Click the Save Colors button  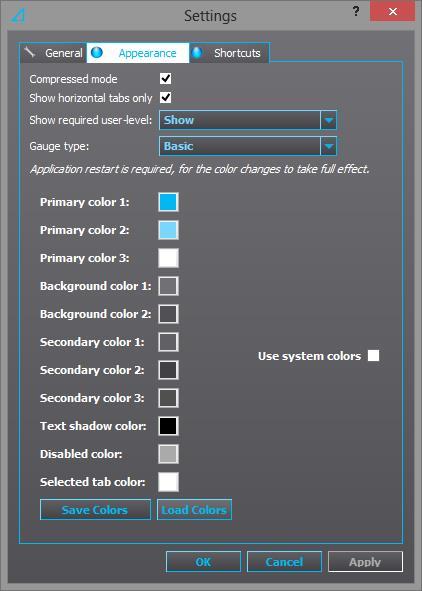pos(95,510)
